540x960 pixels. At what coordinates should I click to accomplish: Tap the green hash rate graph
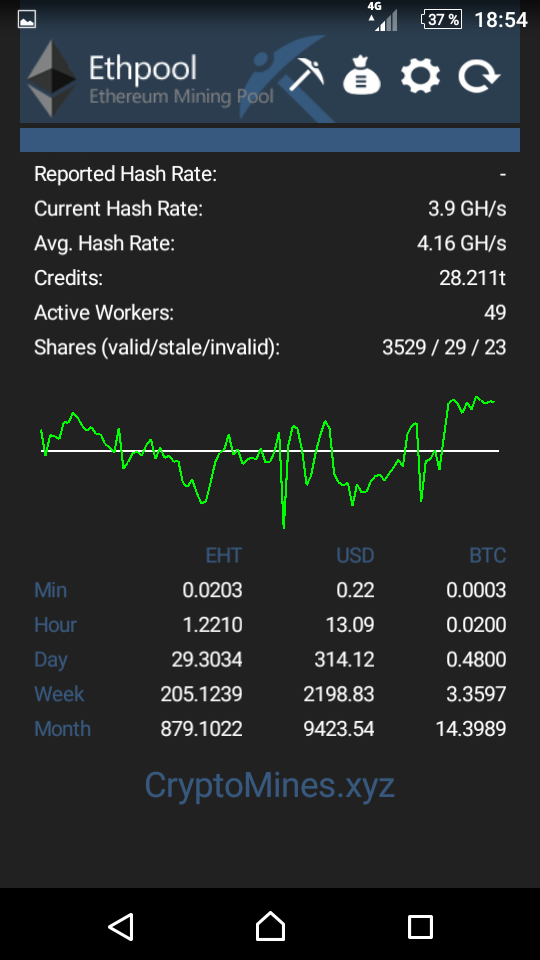click(x=270, y=460)
